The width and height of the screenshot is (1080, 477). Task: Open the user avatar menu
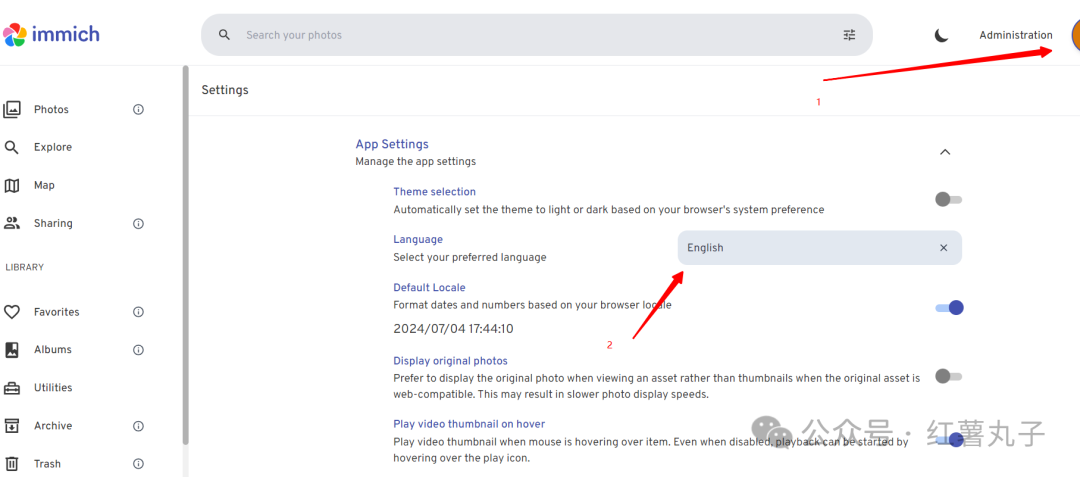(x=1075, y=34)
